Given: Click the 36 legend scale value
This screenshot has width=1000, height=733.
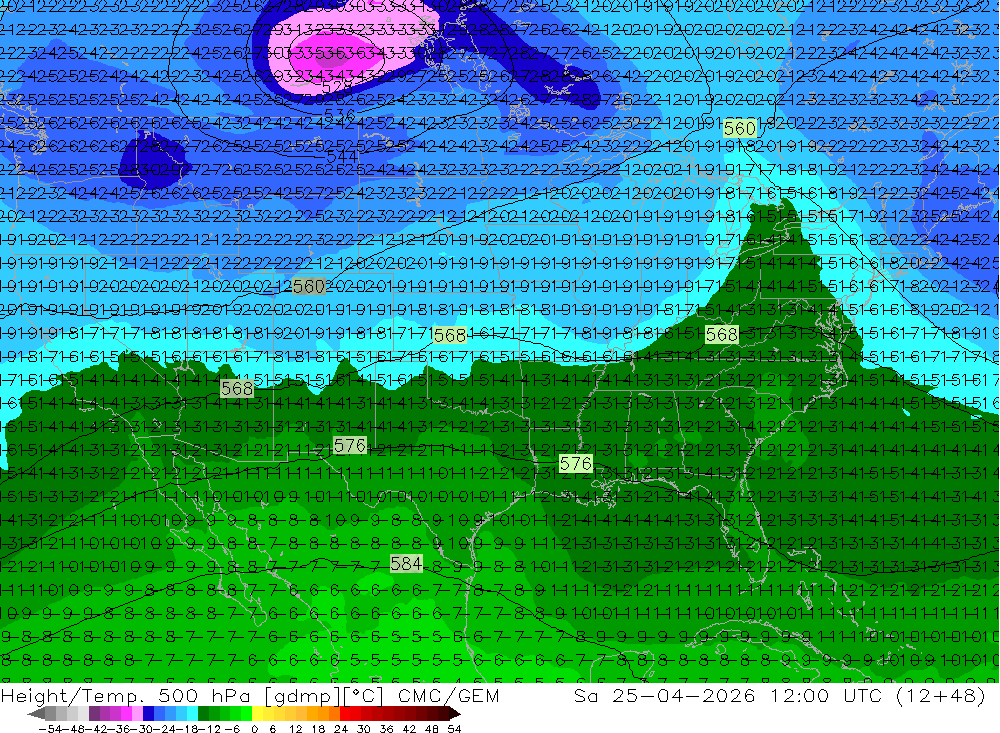Looking at the screenshot, I should (x=386, y=729).
